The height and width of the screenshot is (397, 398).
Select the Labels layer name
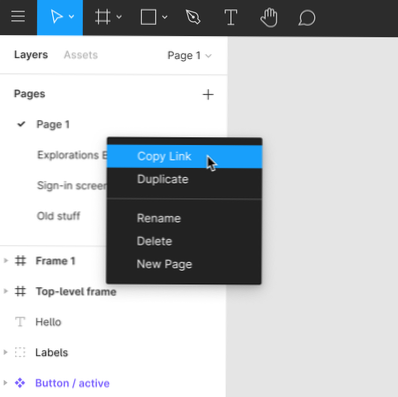52,353
